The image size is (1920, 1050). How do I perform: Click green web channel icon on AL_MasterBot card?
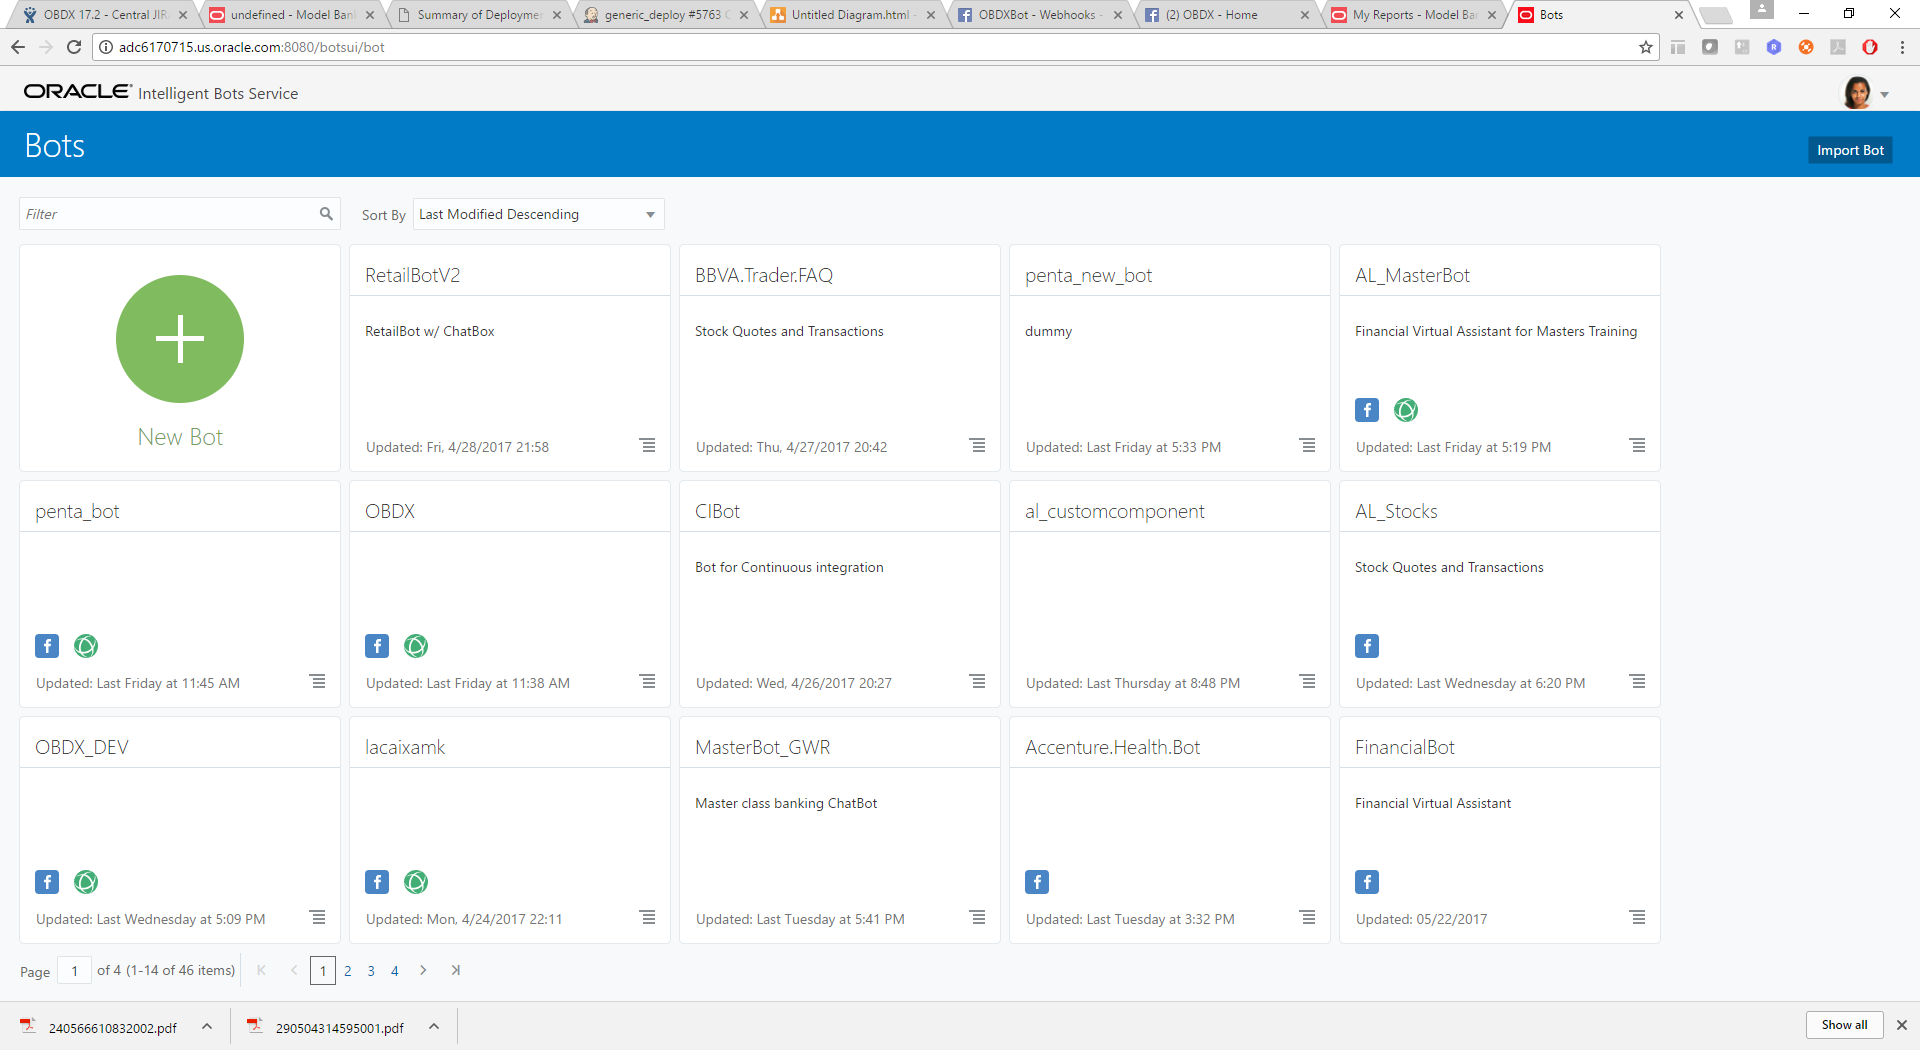1406,410
